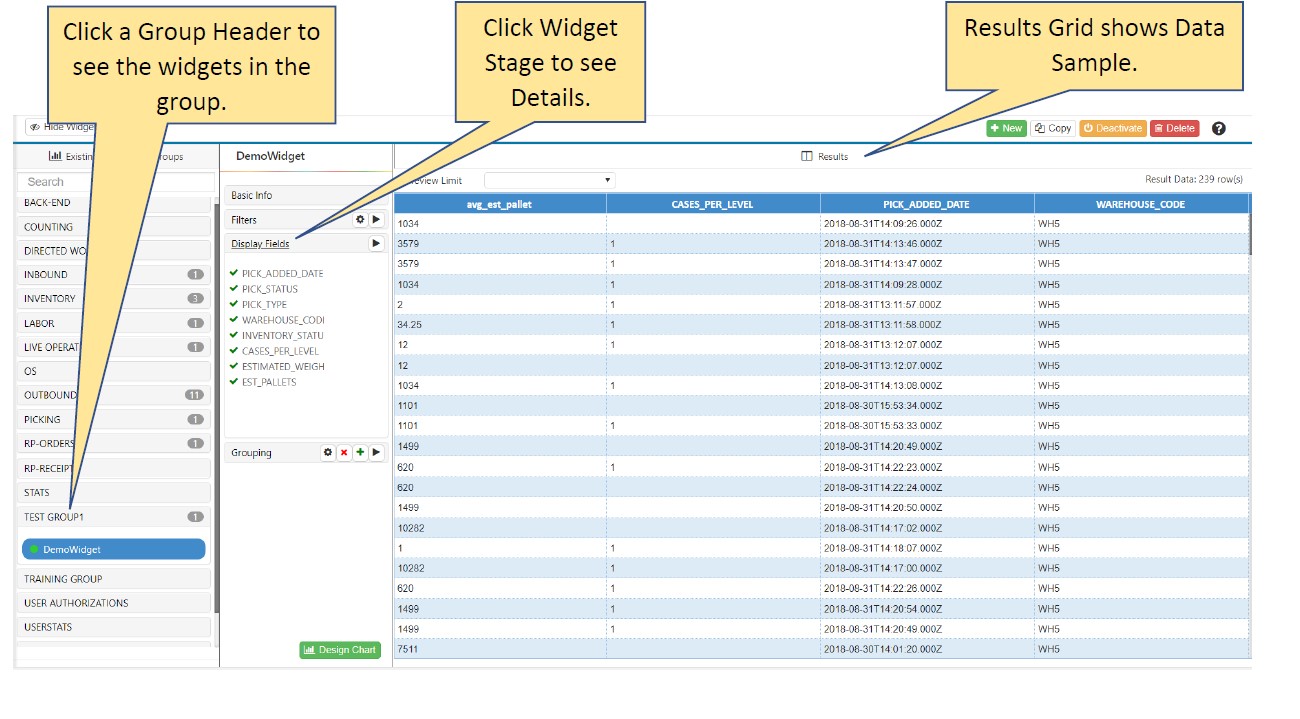The image size is (1300, 719).
Task: Select DemoWidget in TEST GROUP1
Action: pyautogui.click(x=113, y=550)
